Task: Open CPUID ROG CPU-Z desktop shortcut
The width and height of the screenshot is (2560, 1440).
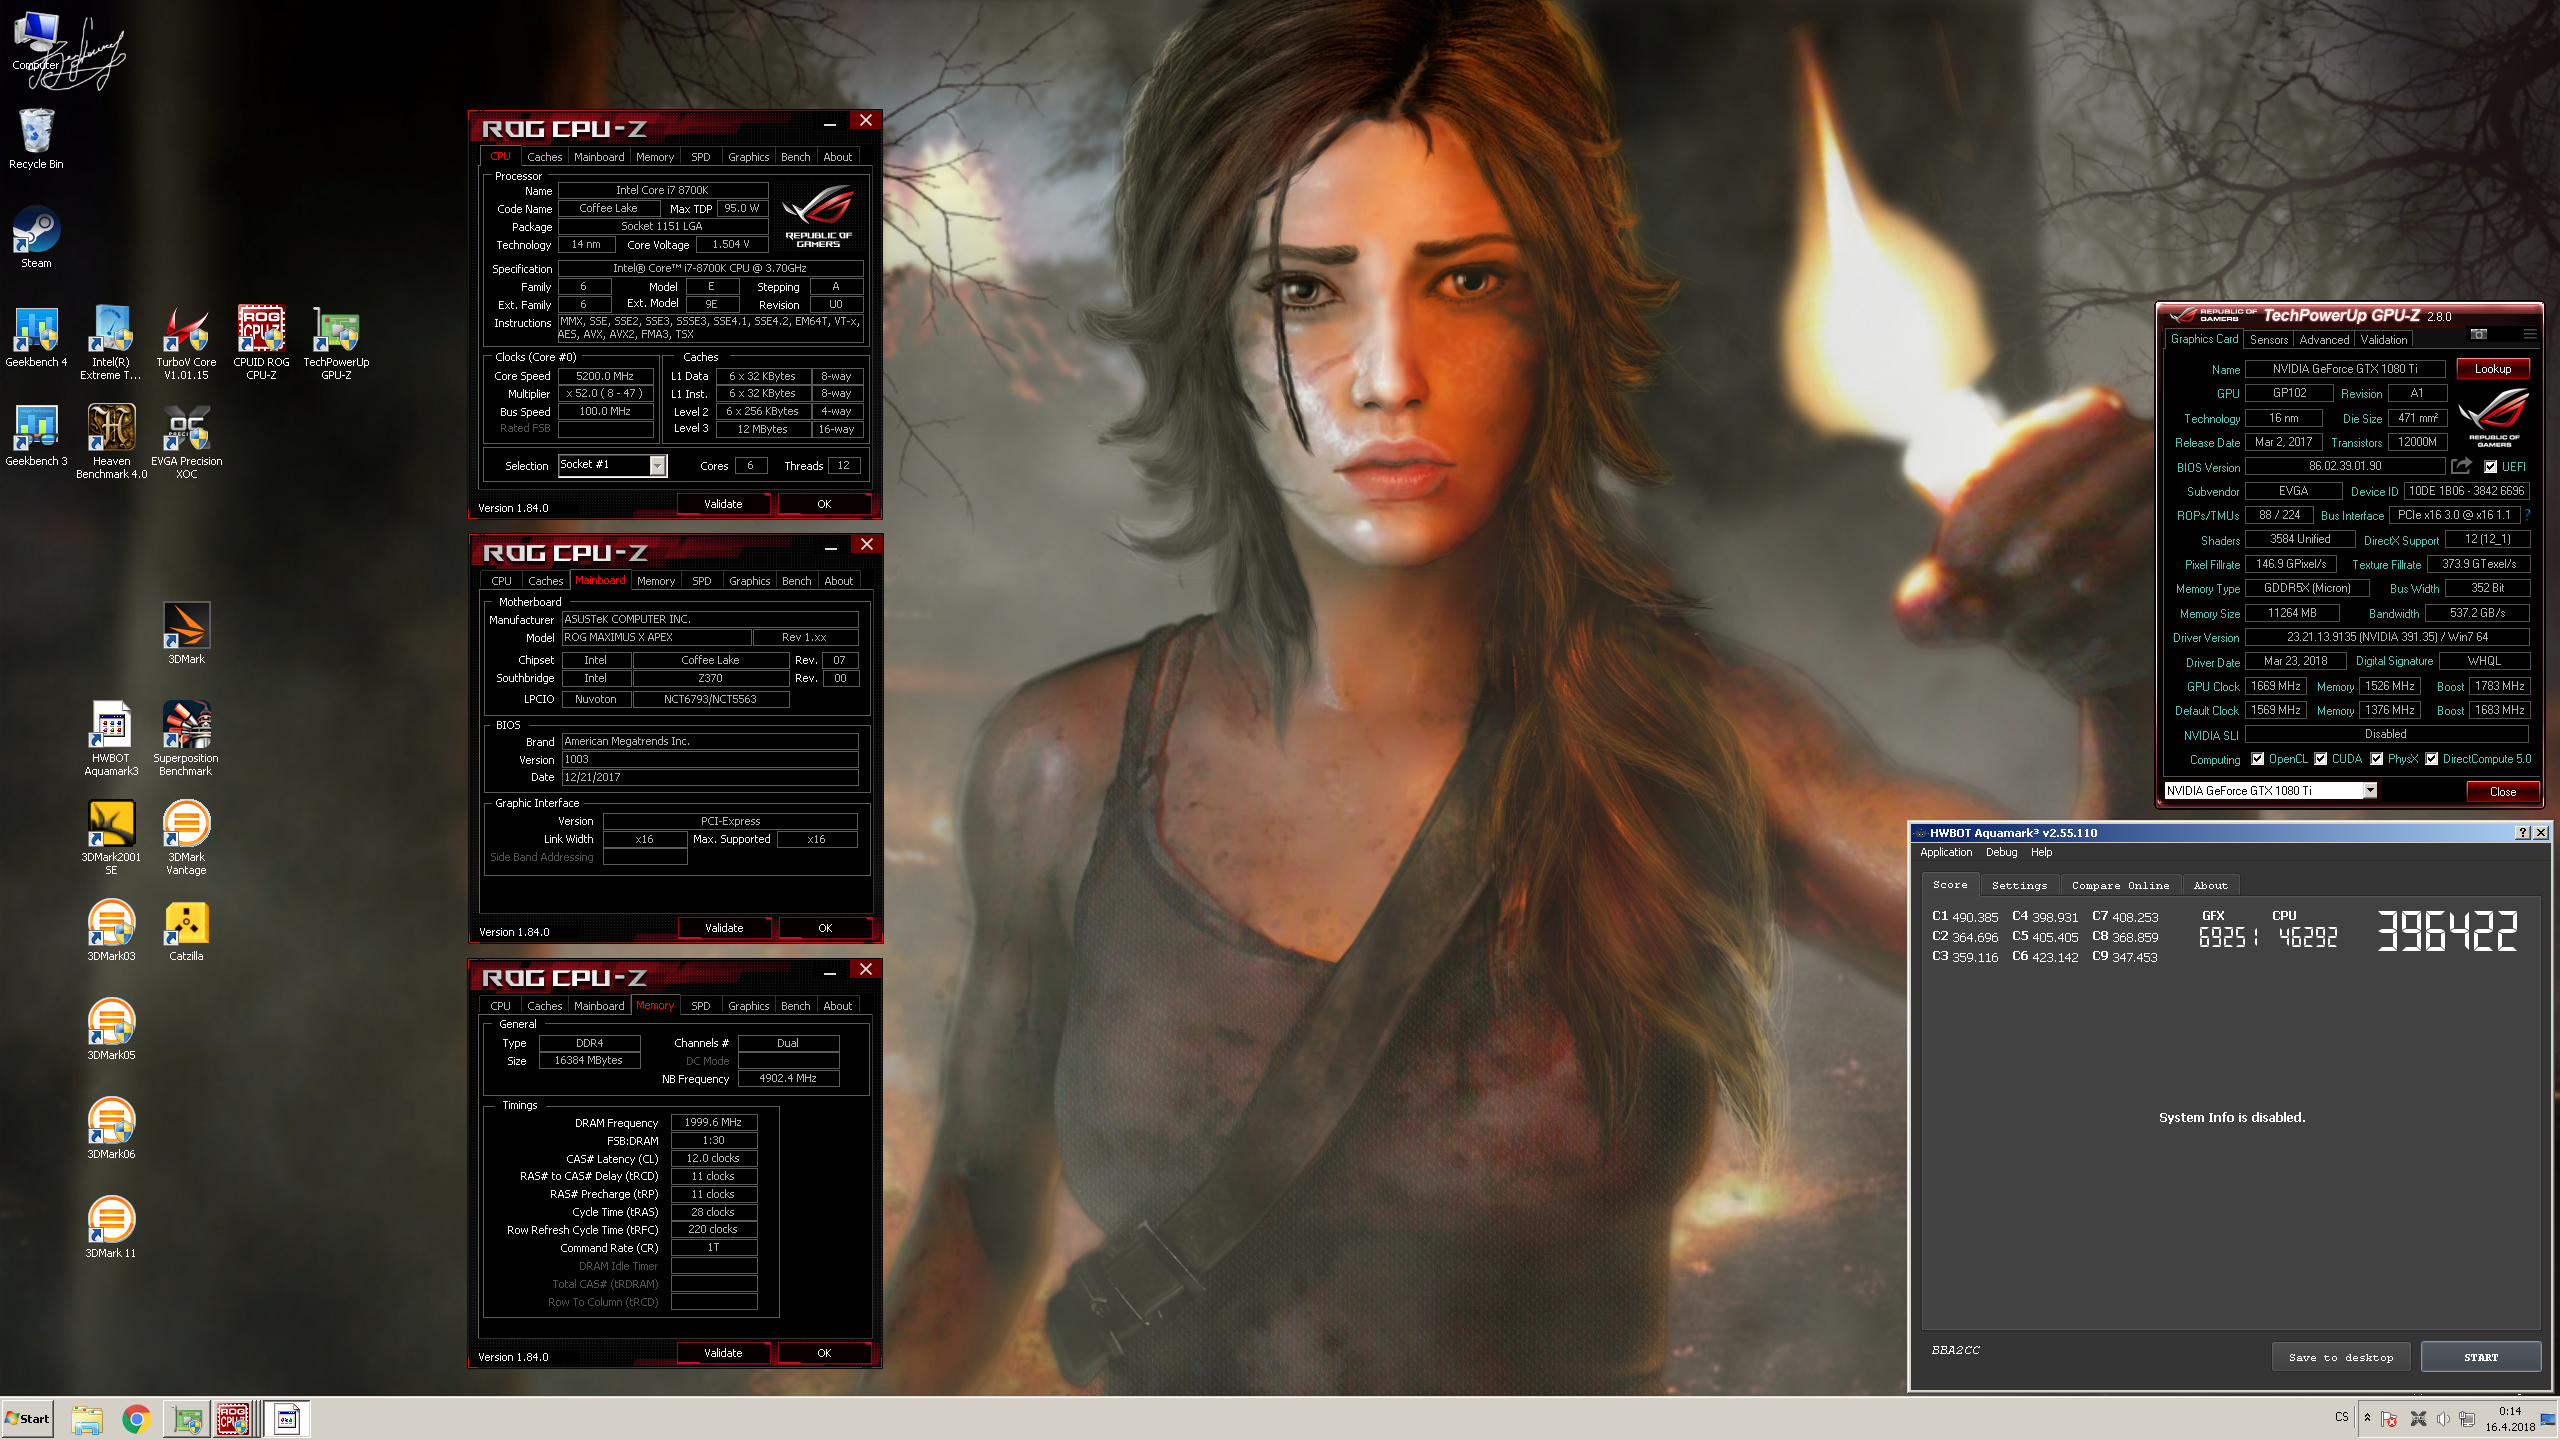Action: click(261, 343)
